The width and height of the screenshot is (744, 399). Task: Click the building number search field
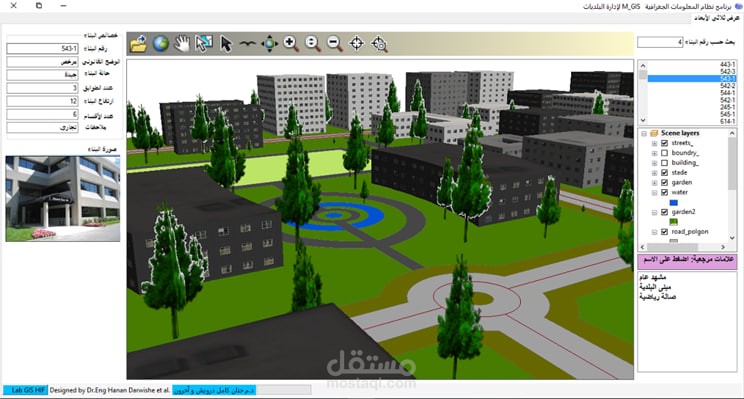click(x=660, y=42)
